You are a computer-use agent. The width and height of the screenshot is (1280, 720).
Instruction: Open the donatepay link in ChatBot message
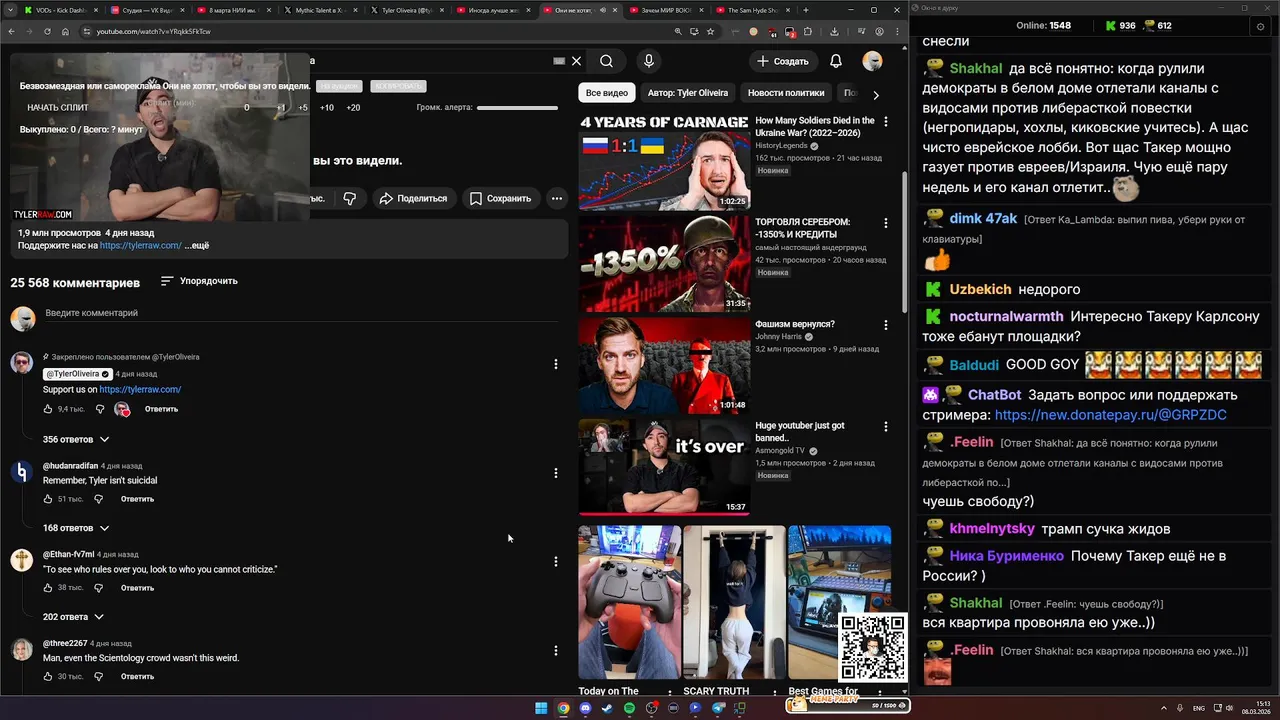pos(1110,414)
